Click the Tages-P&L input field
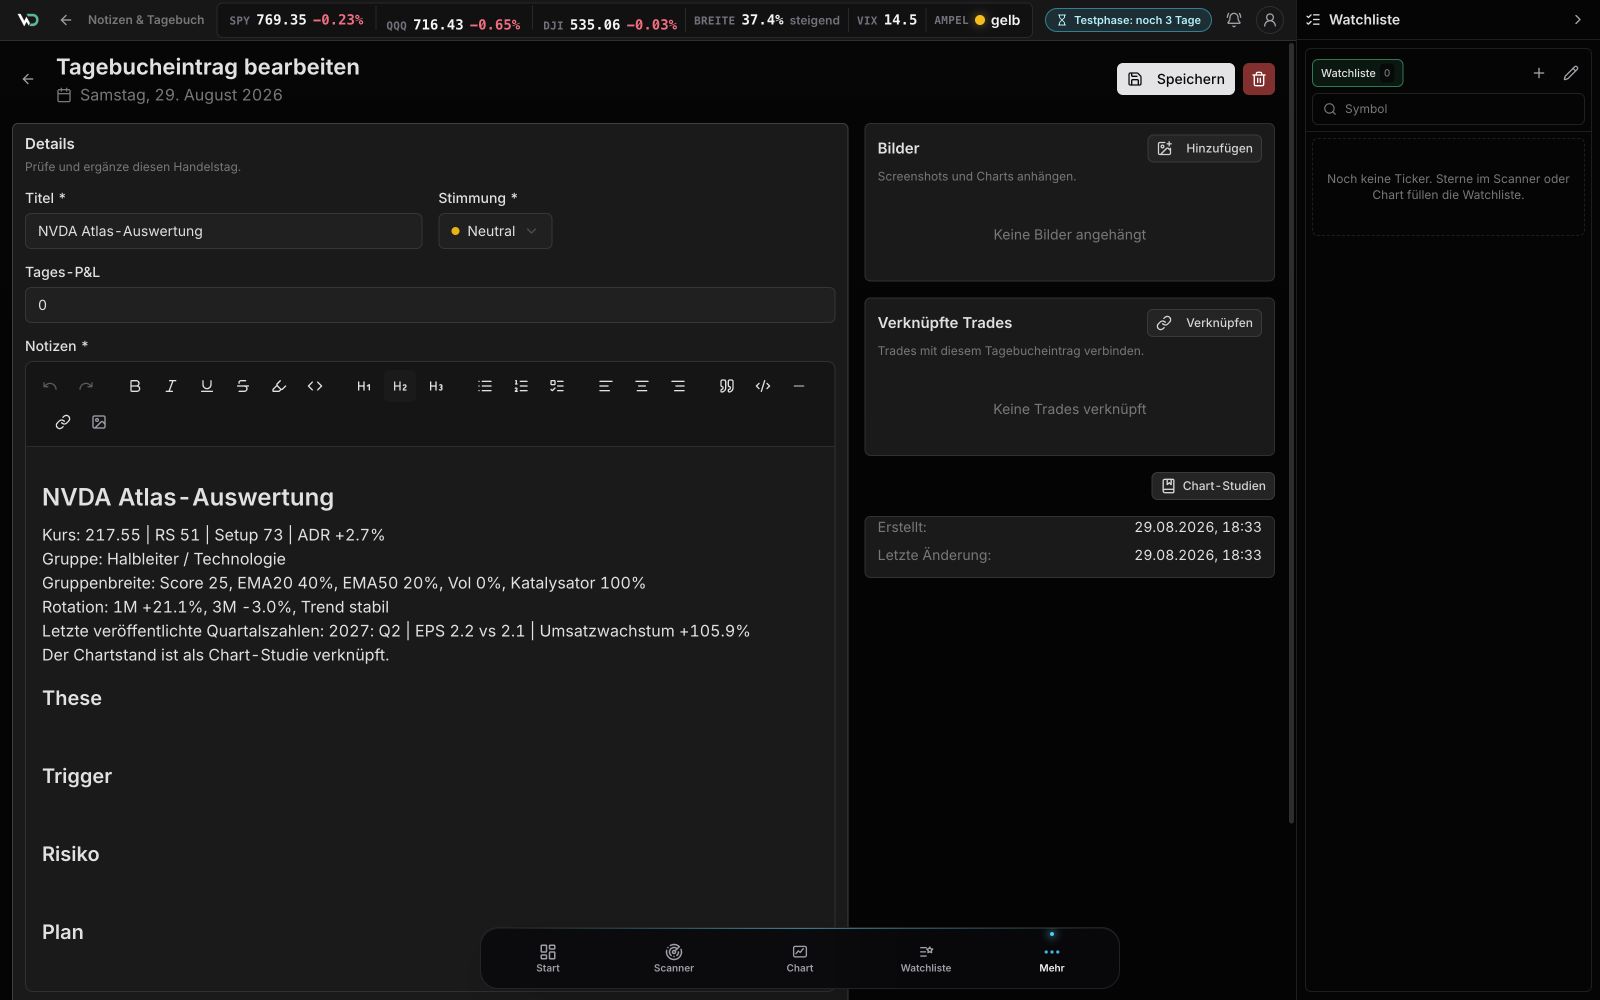The image size is (1600, 1000). point(430,305)
